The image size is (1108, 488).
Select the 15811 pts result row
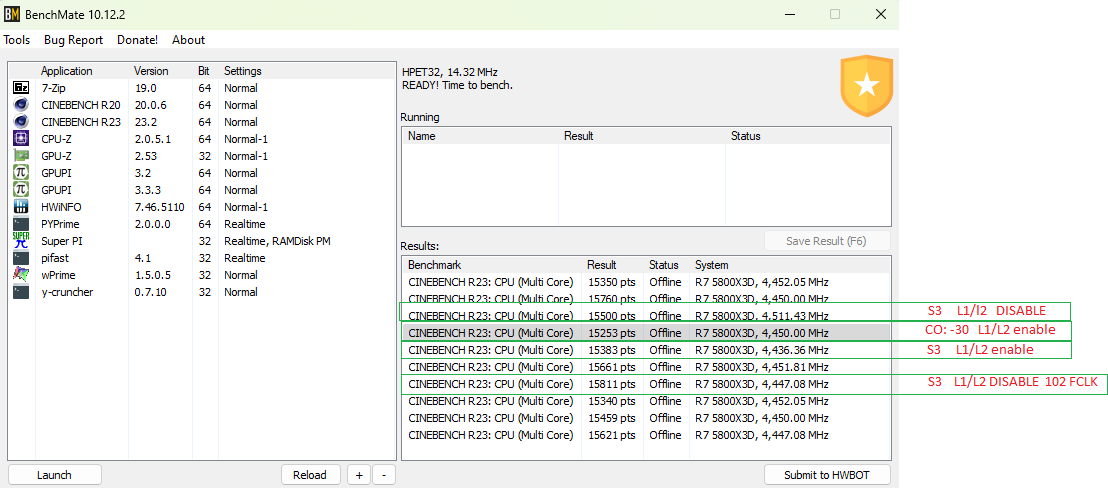click(x=646, y=384)
